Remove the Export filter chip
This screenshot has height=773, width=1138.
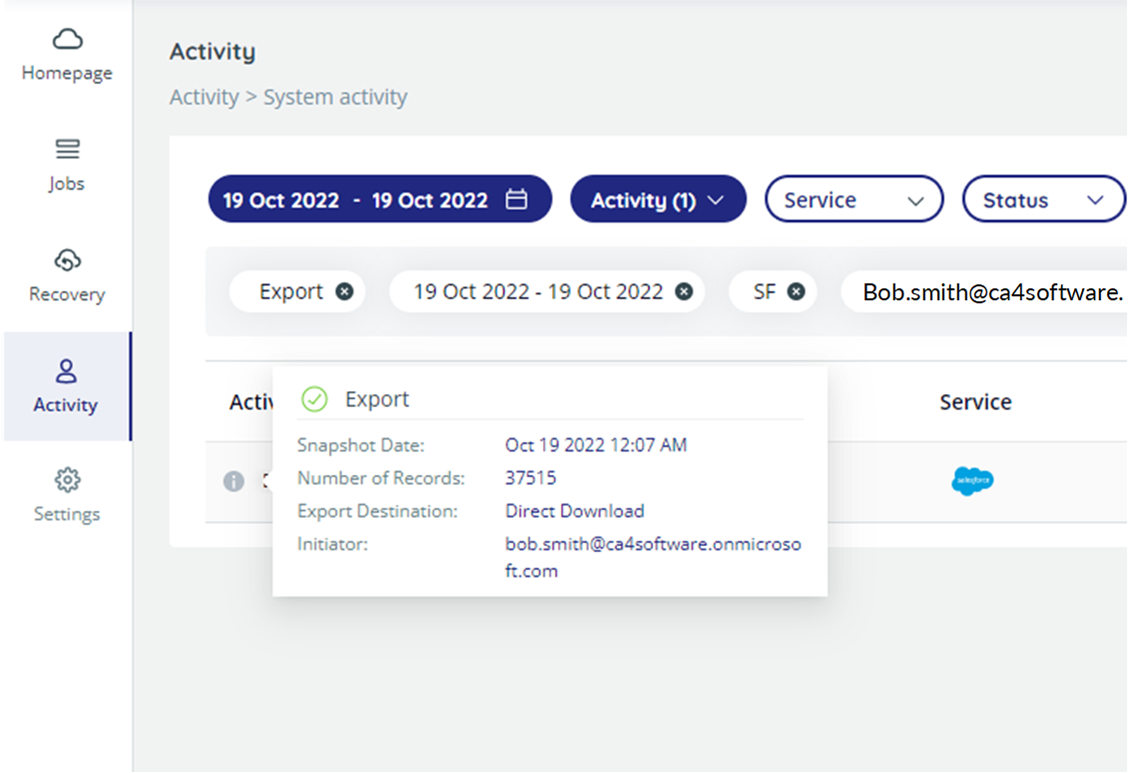pos(344,291)
